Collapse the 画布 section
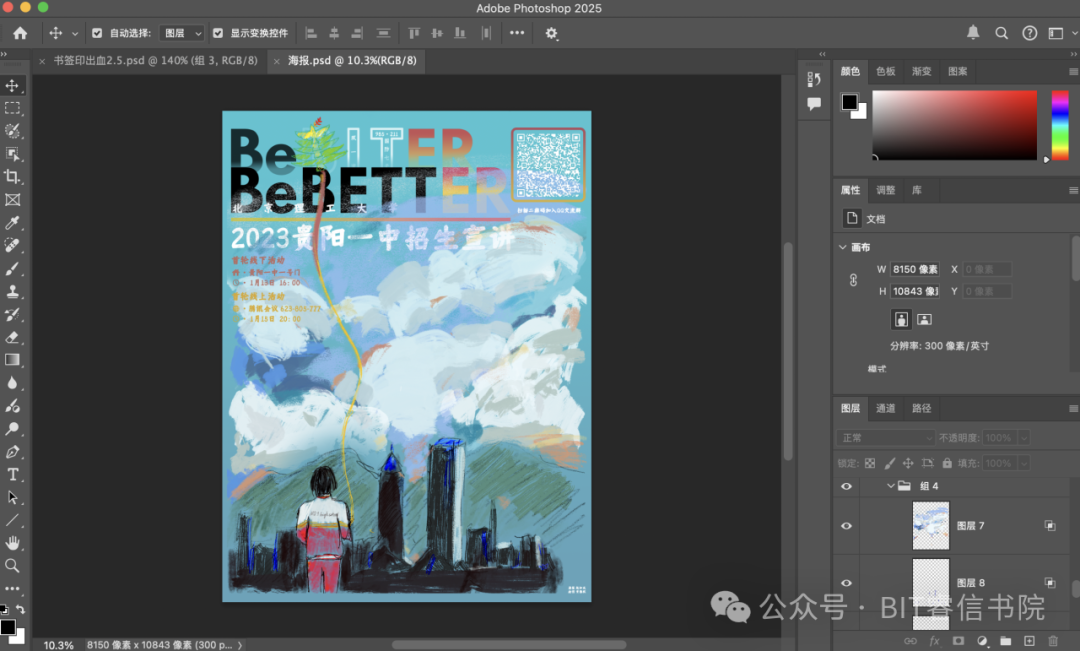The height and width of the screenshot is (651, 1080). point(843,247)
